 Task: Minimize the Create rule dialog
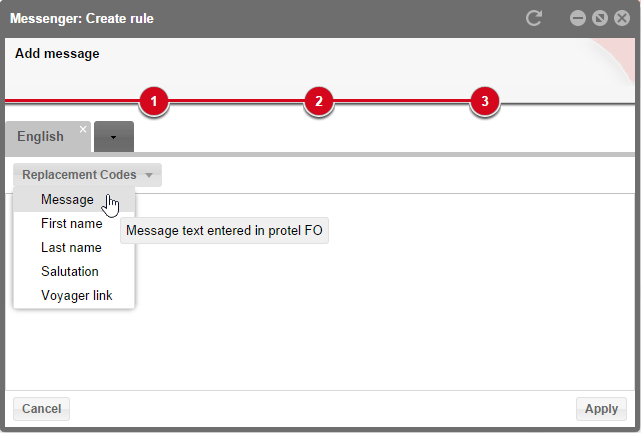click(578, 18)
